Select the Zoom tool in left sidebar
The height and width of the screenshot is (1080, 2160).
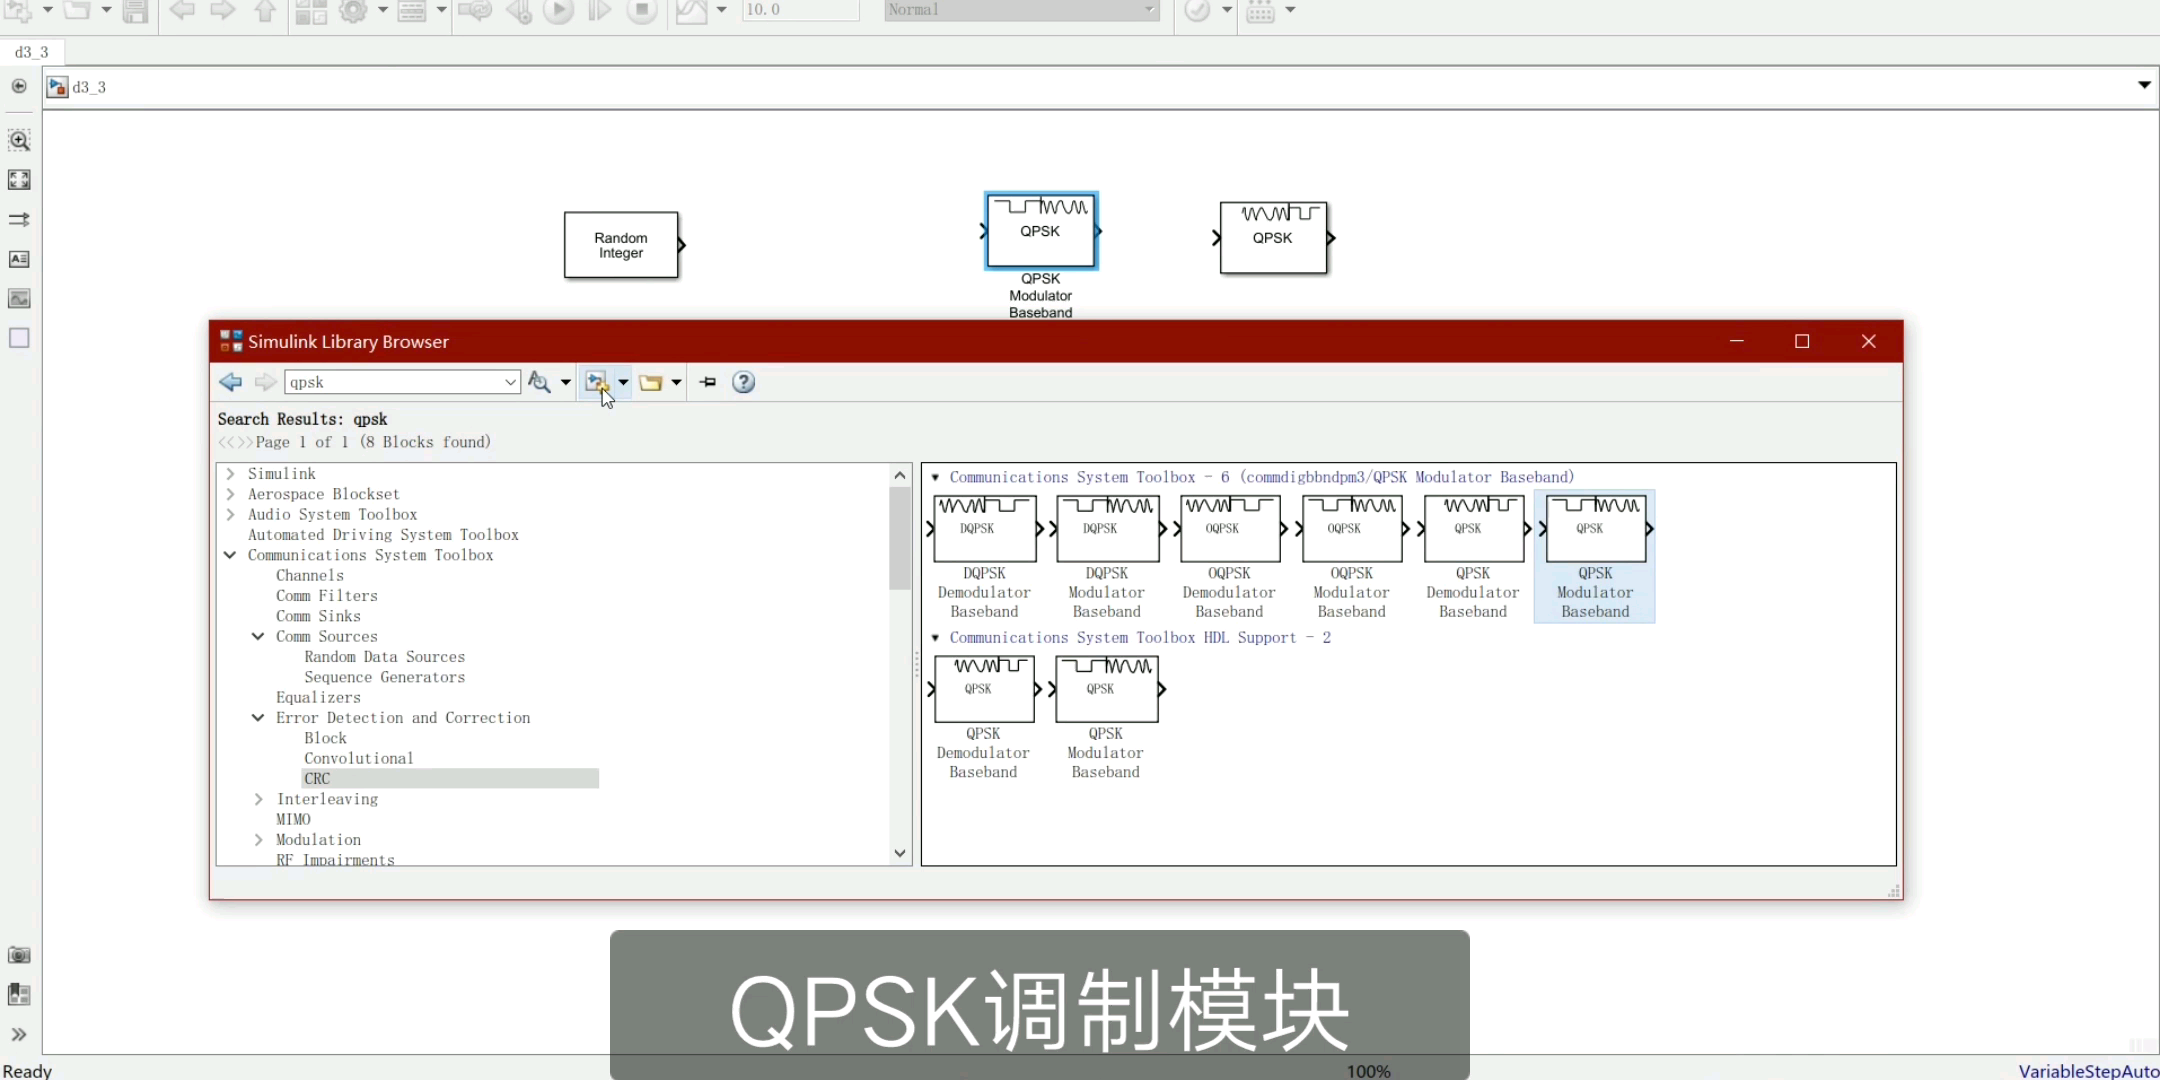point(19,140)
